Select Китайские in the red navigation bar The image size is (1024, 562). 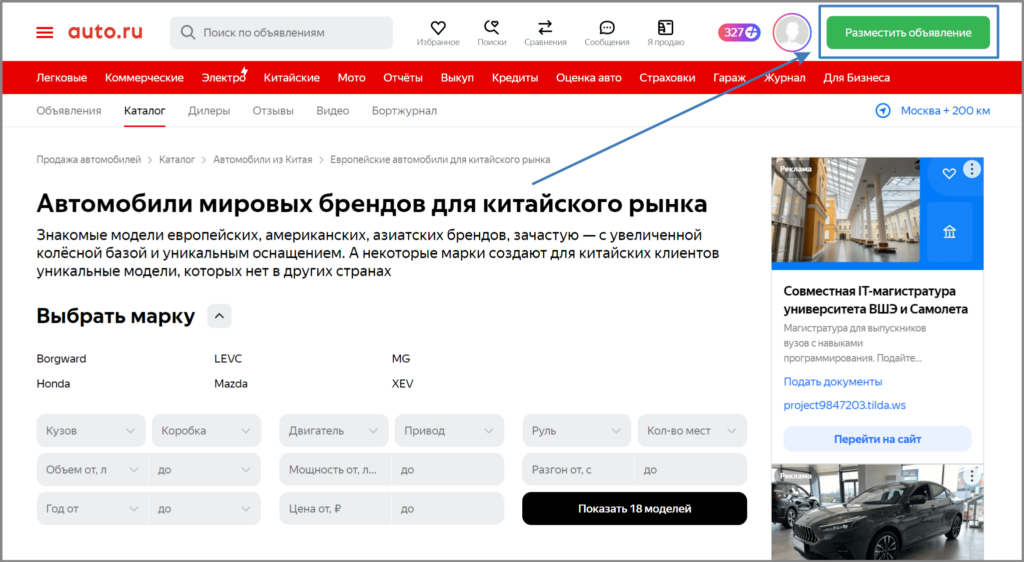292,77
